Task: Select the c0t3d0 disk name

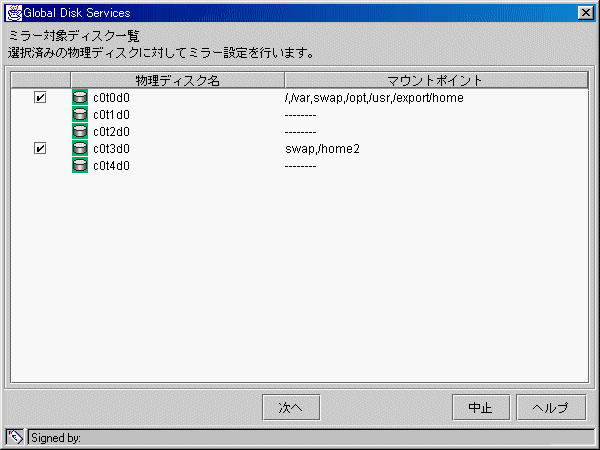Action: [111, 148]
